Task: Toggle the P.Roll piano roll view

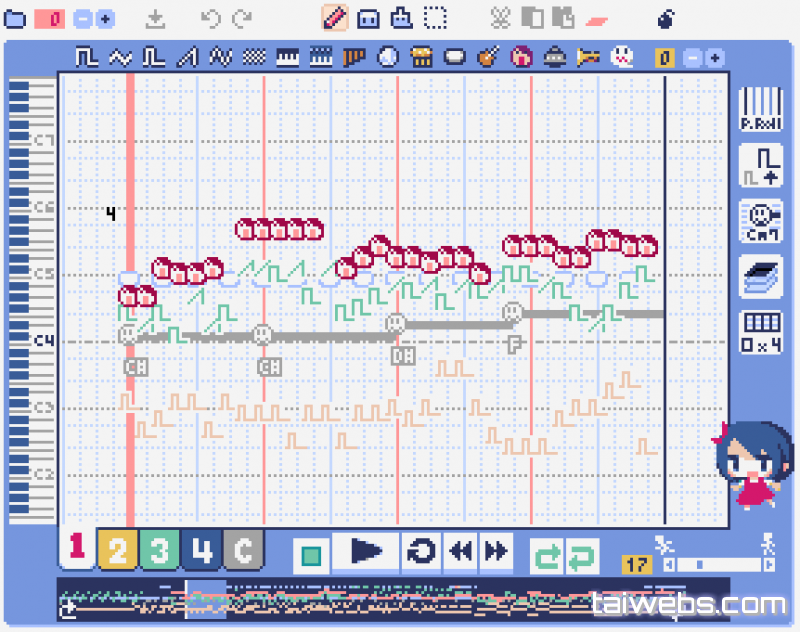Action: (762, 108)
